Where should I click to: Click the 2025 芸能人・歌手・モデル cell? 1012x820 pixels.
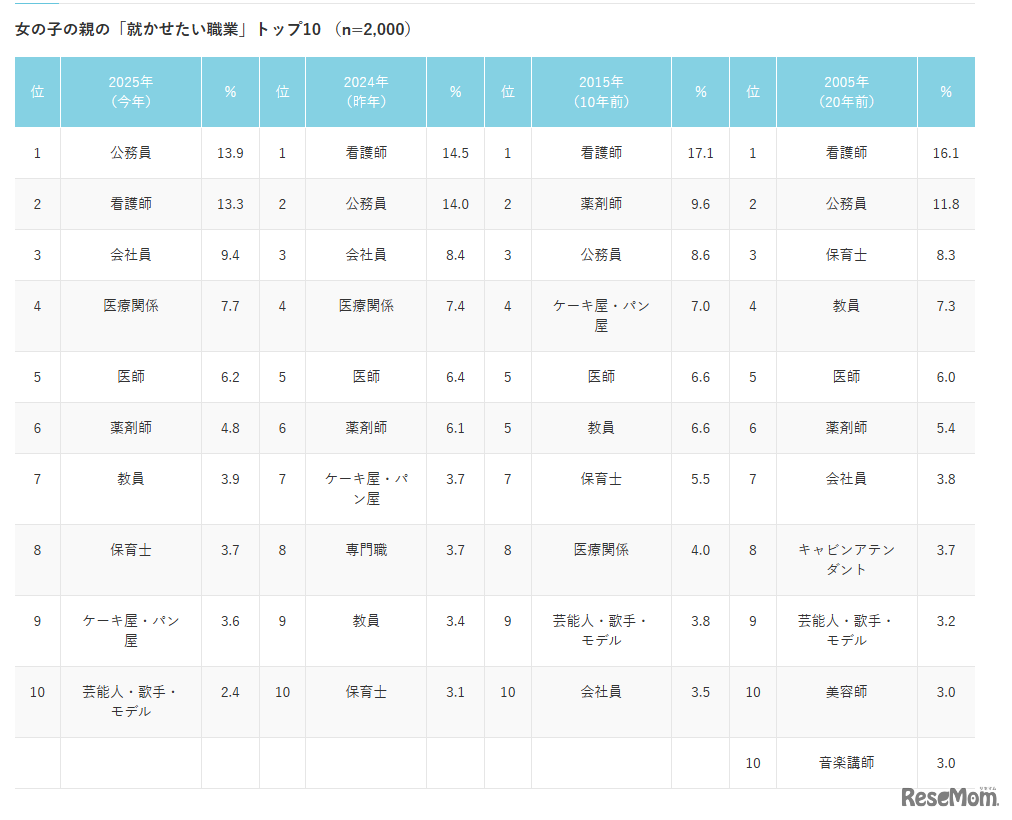tap(130, 701)
